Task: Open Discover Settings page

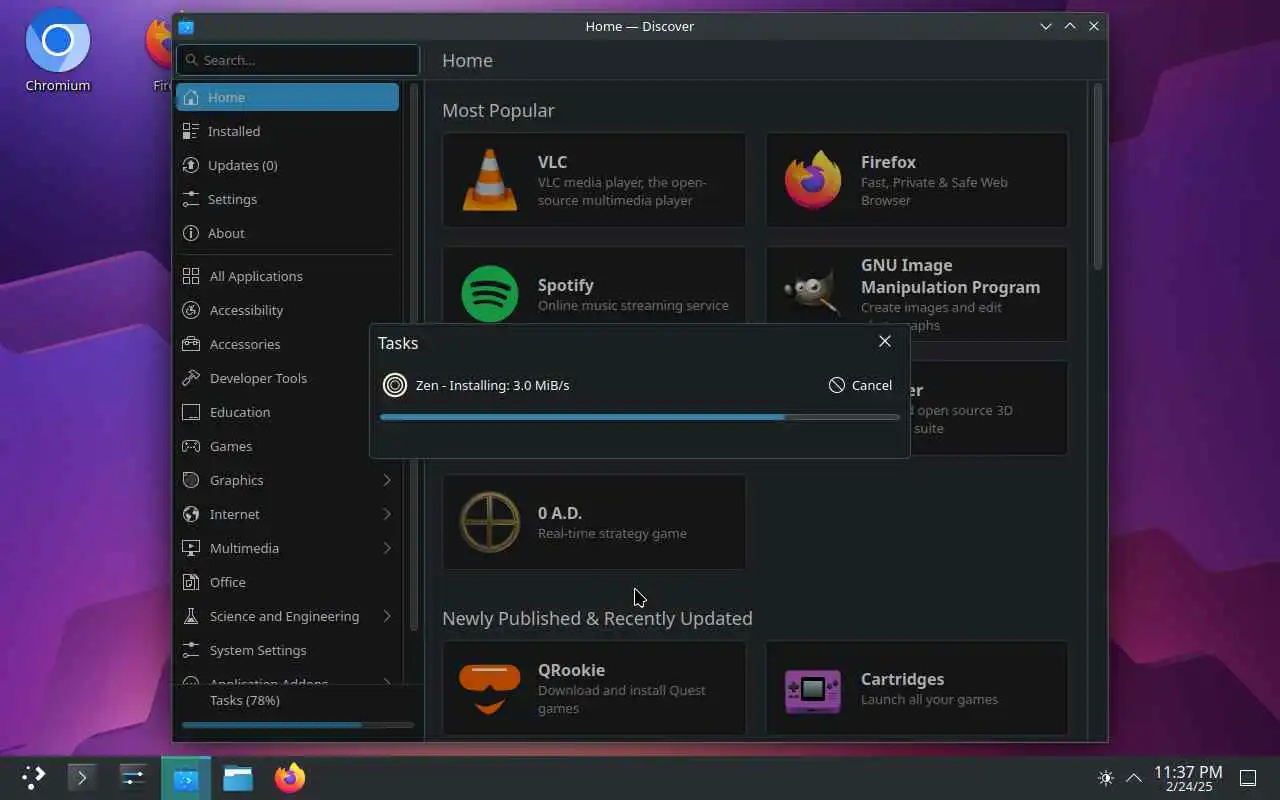Action: [287, 199]
